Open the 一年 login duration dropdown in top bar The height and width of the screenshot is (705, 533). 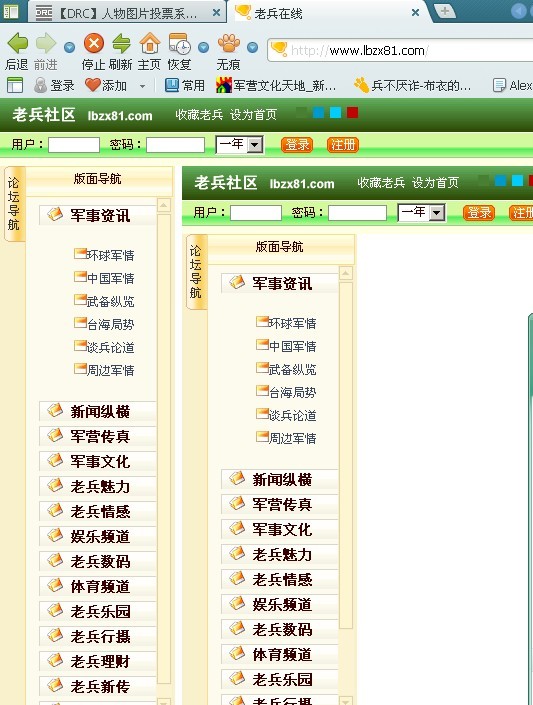pos(239,144)
